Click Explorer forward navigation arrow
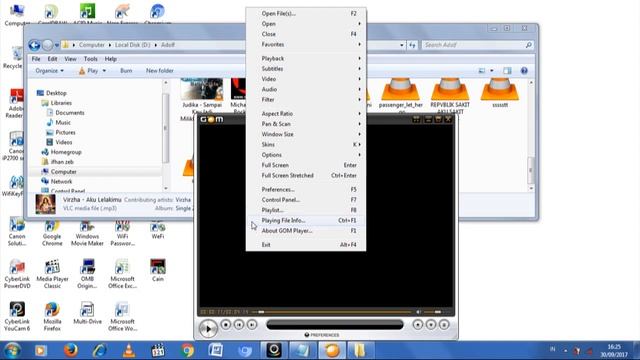This screenshot has width=640, height=360. (x=48, y=45)
